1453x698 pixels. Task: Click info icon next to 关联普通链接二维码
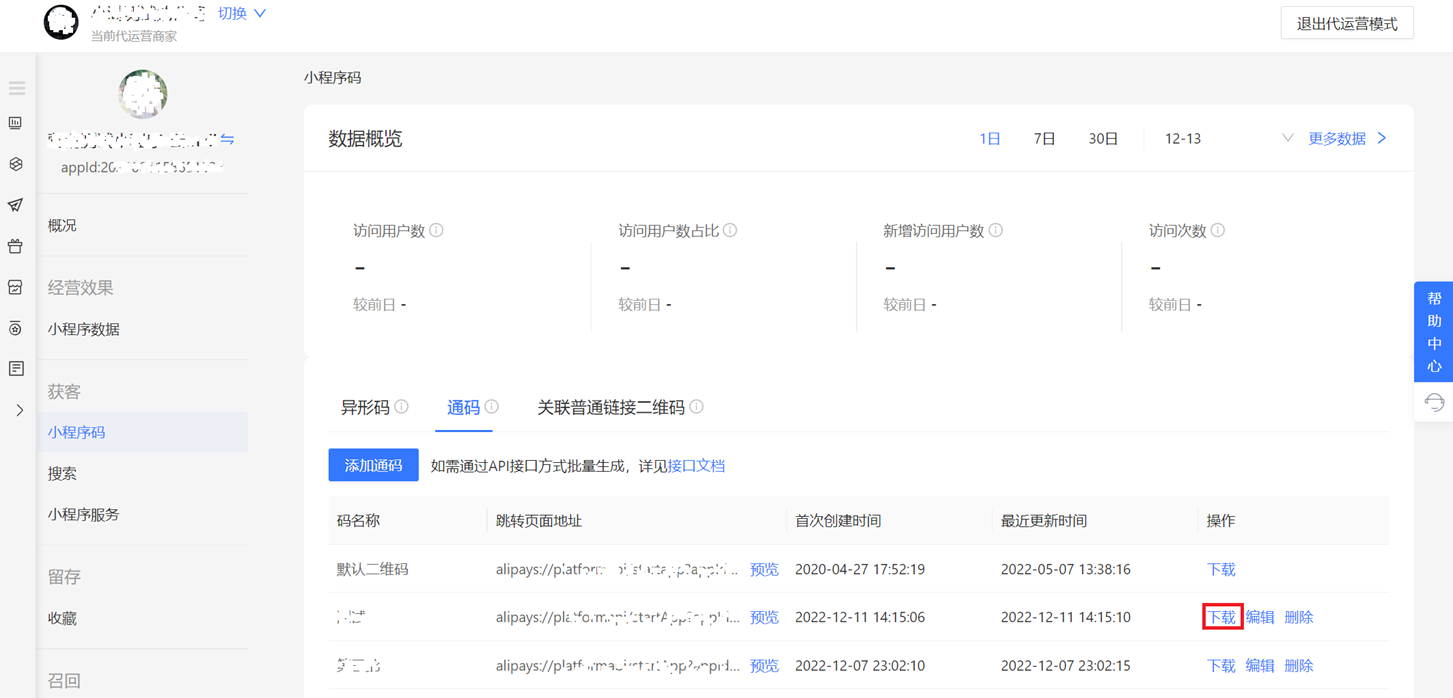[x=697, y=407]
